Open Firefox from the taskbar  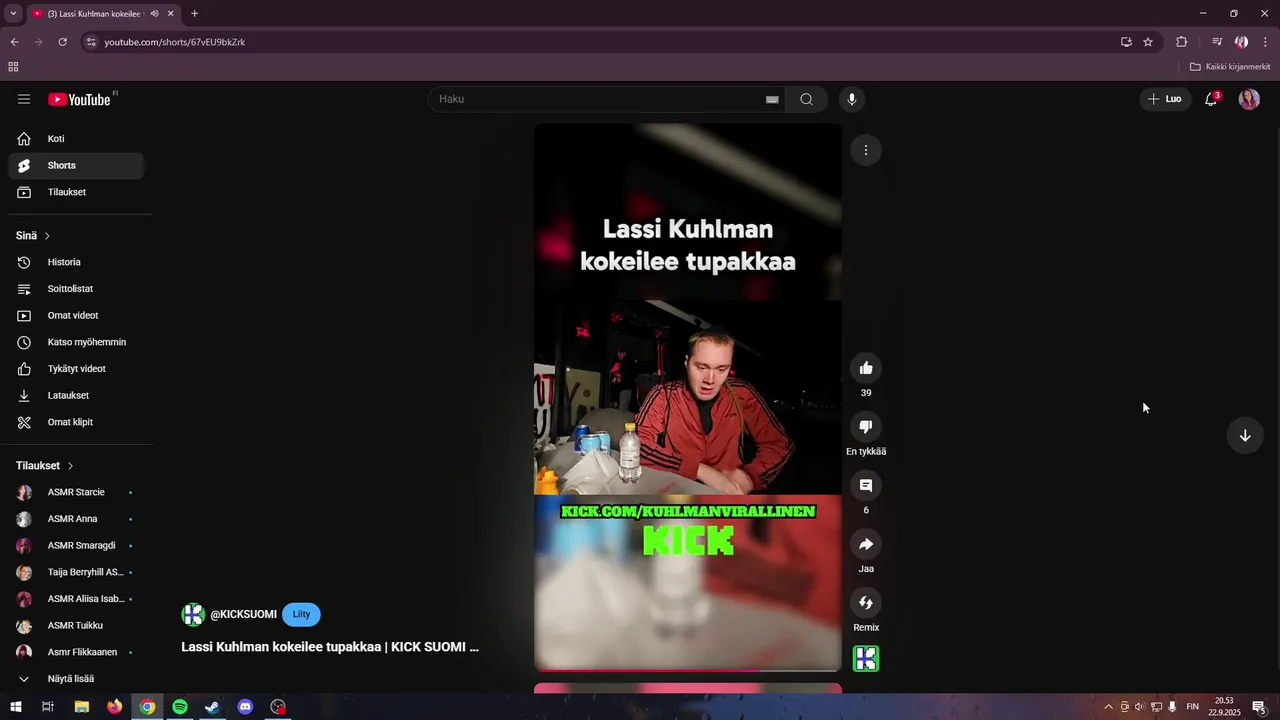114,707
